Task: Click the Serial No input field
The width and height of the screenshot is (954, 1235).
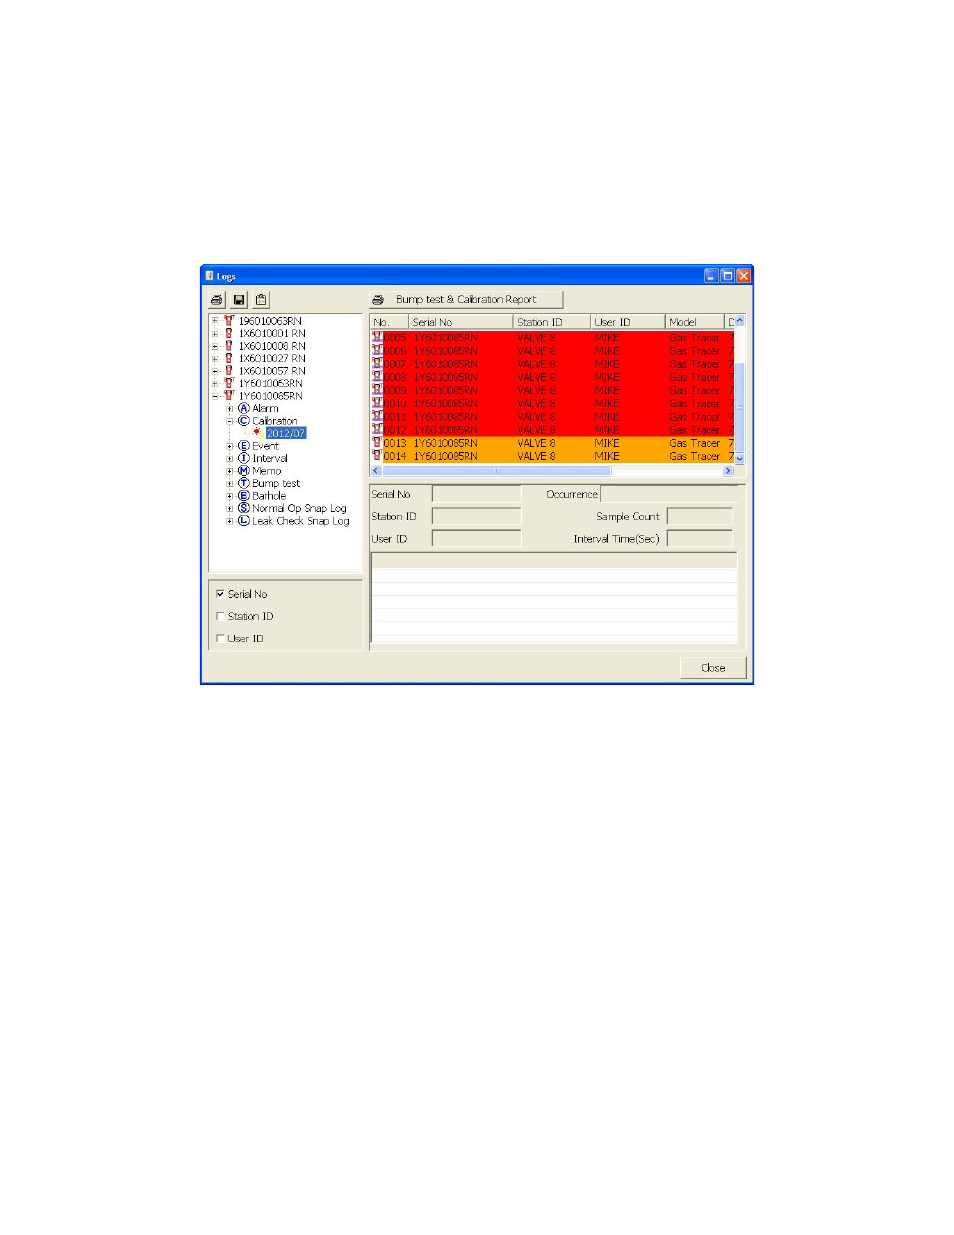Action: pyautogui.click(x=476, y=494)
